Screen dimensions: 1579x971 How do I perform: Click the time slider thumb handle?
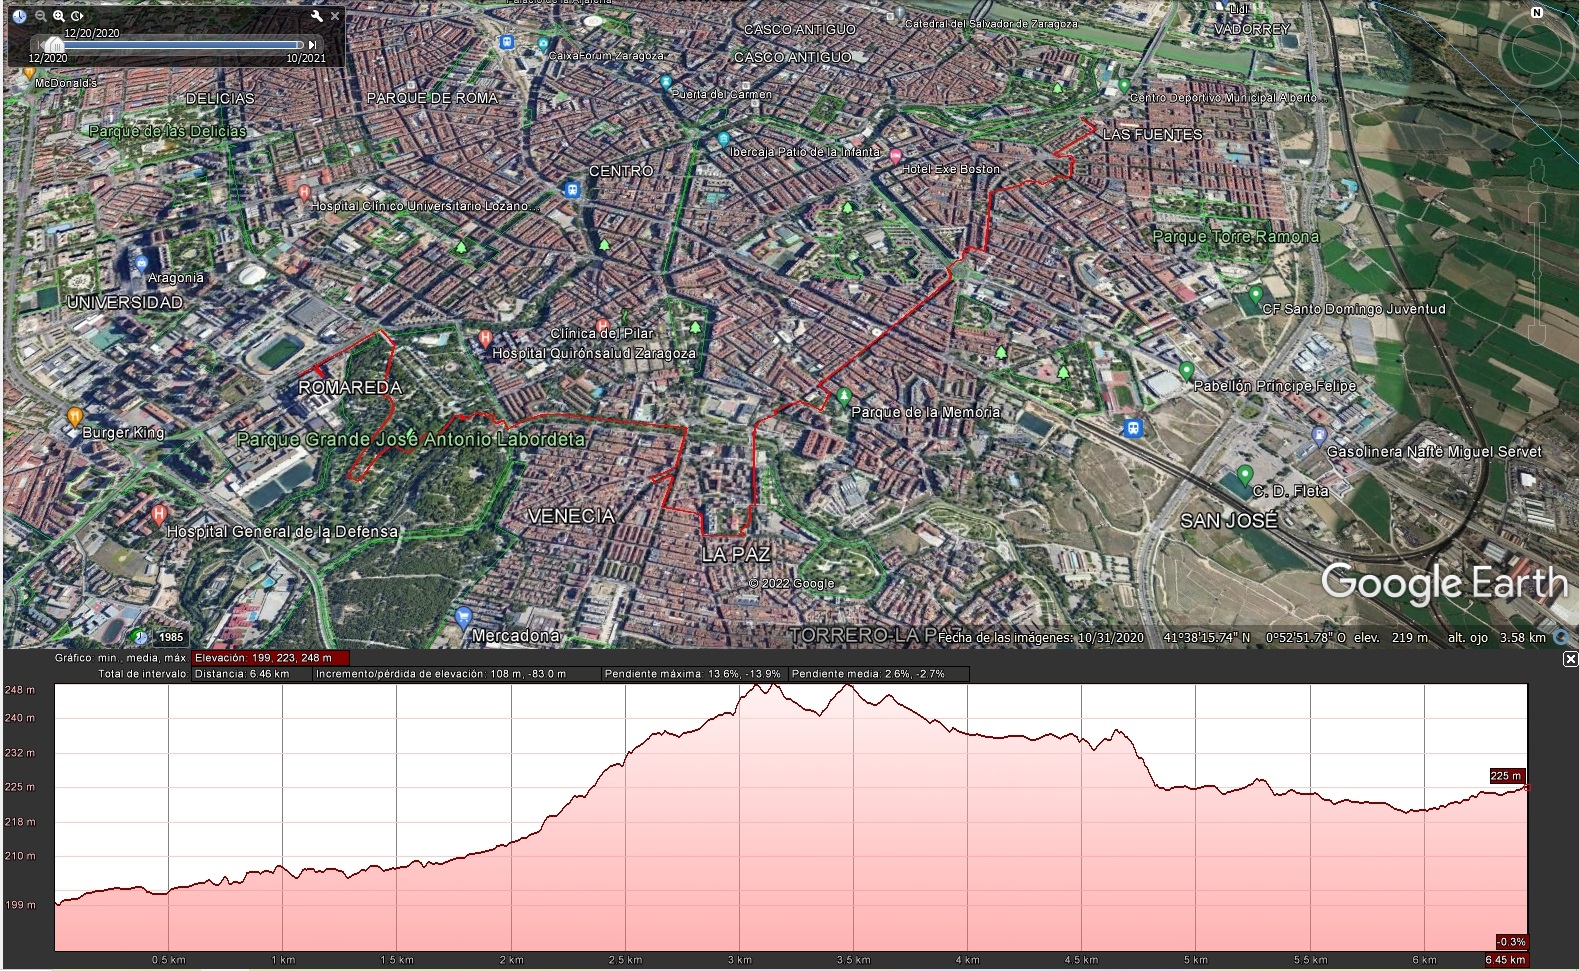pyautogui.click(x=52, y=45)
